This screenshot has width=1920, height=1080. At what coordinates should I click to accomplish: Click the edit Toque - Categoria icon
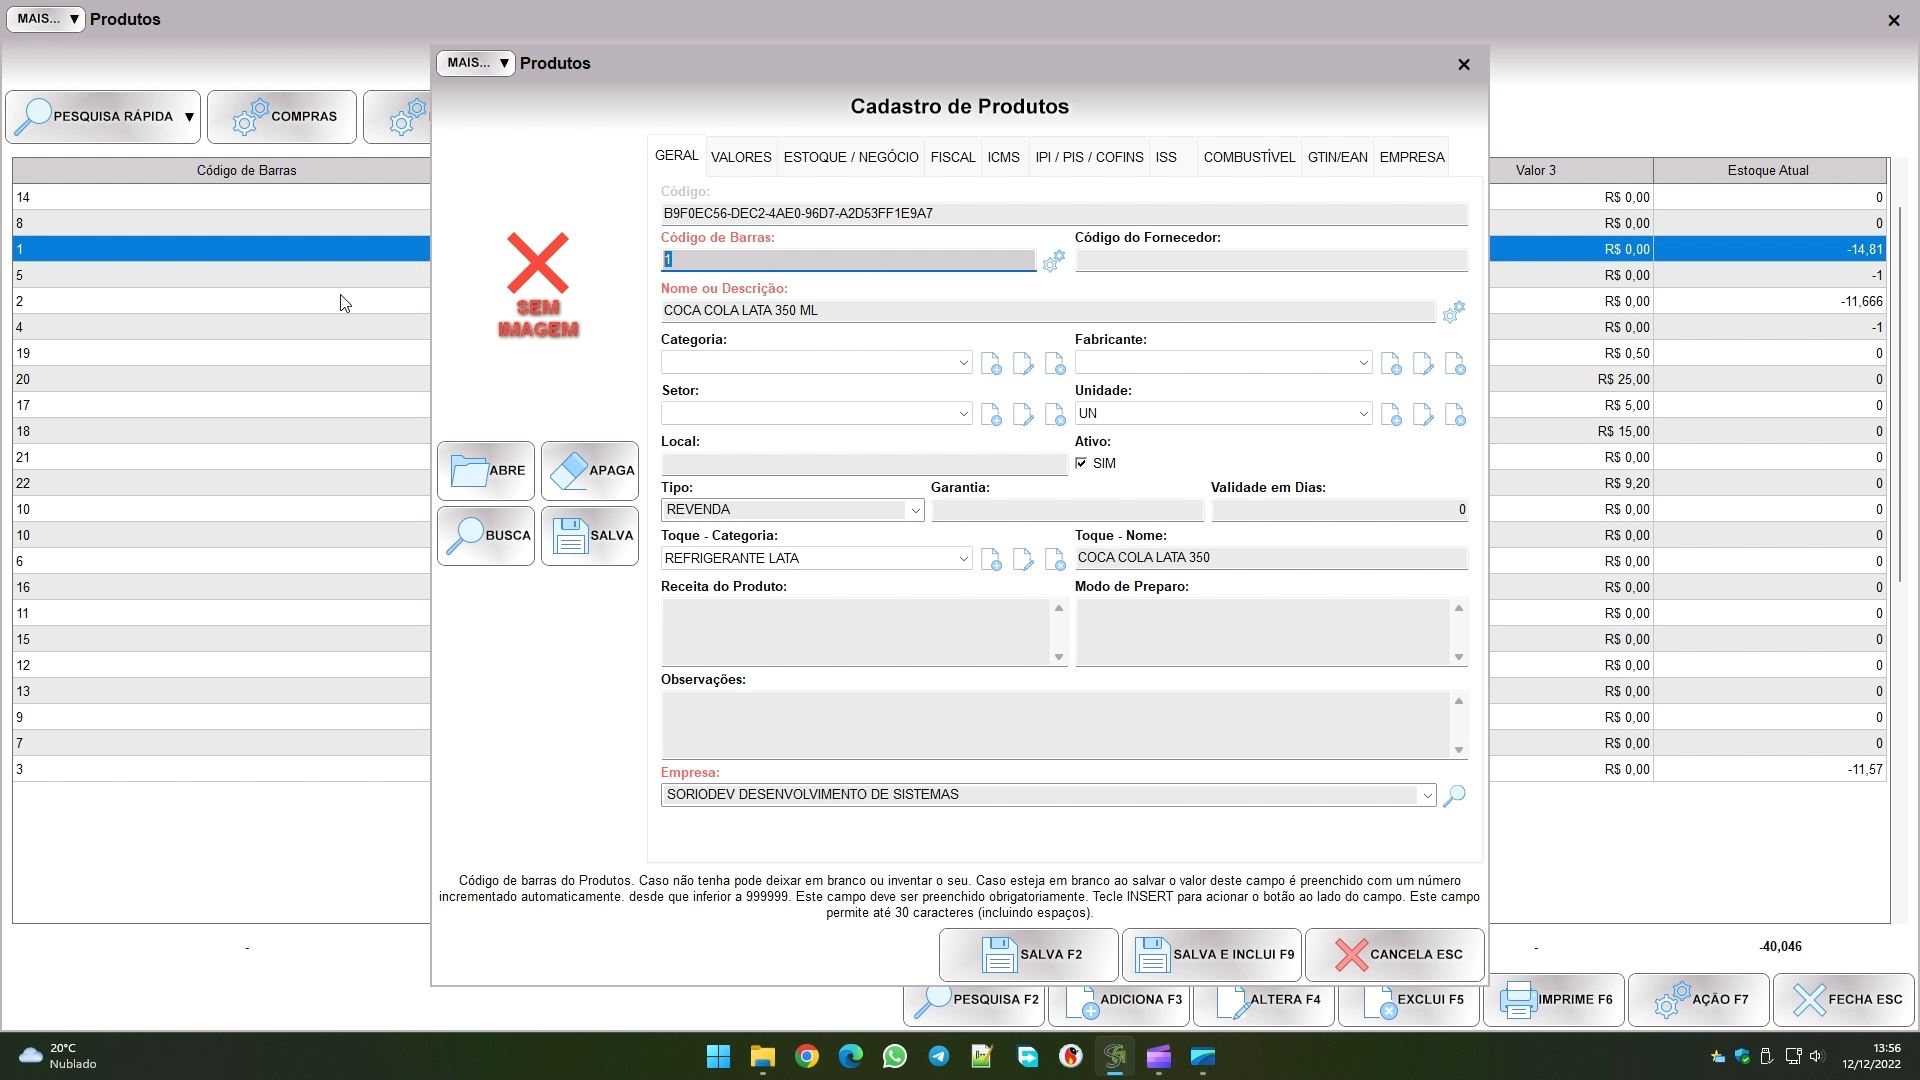point(1023,560)
